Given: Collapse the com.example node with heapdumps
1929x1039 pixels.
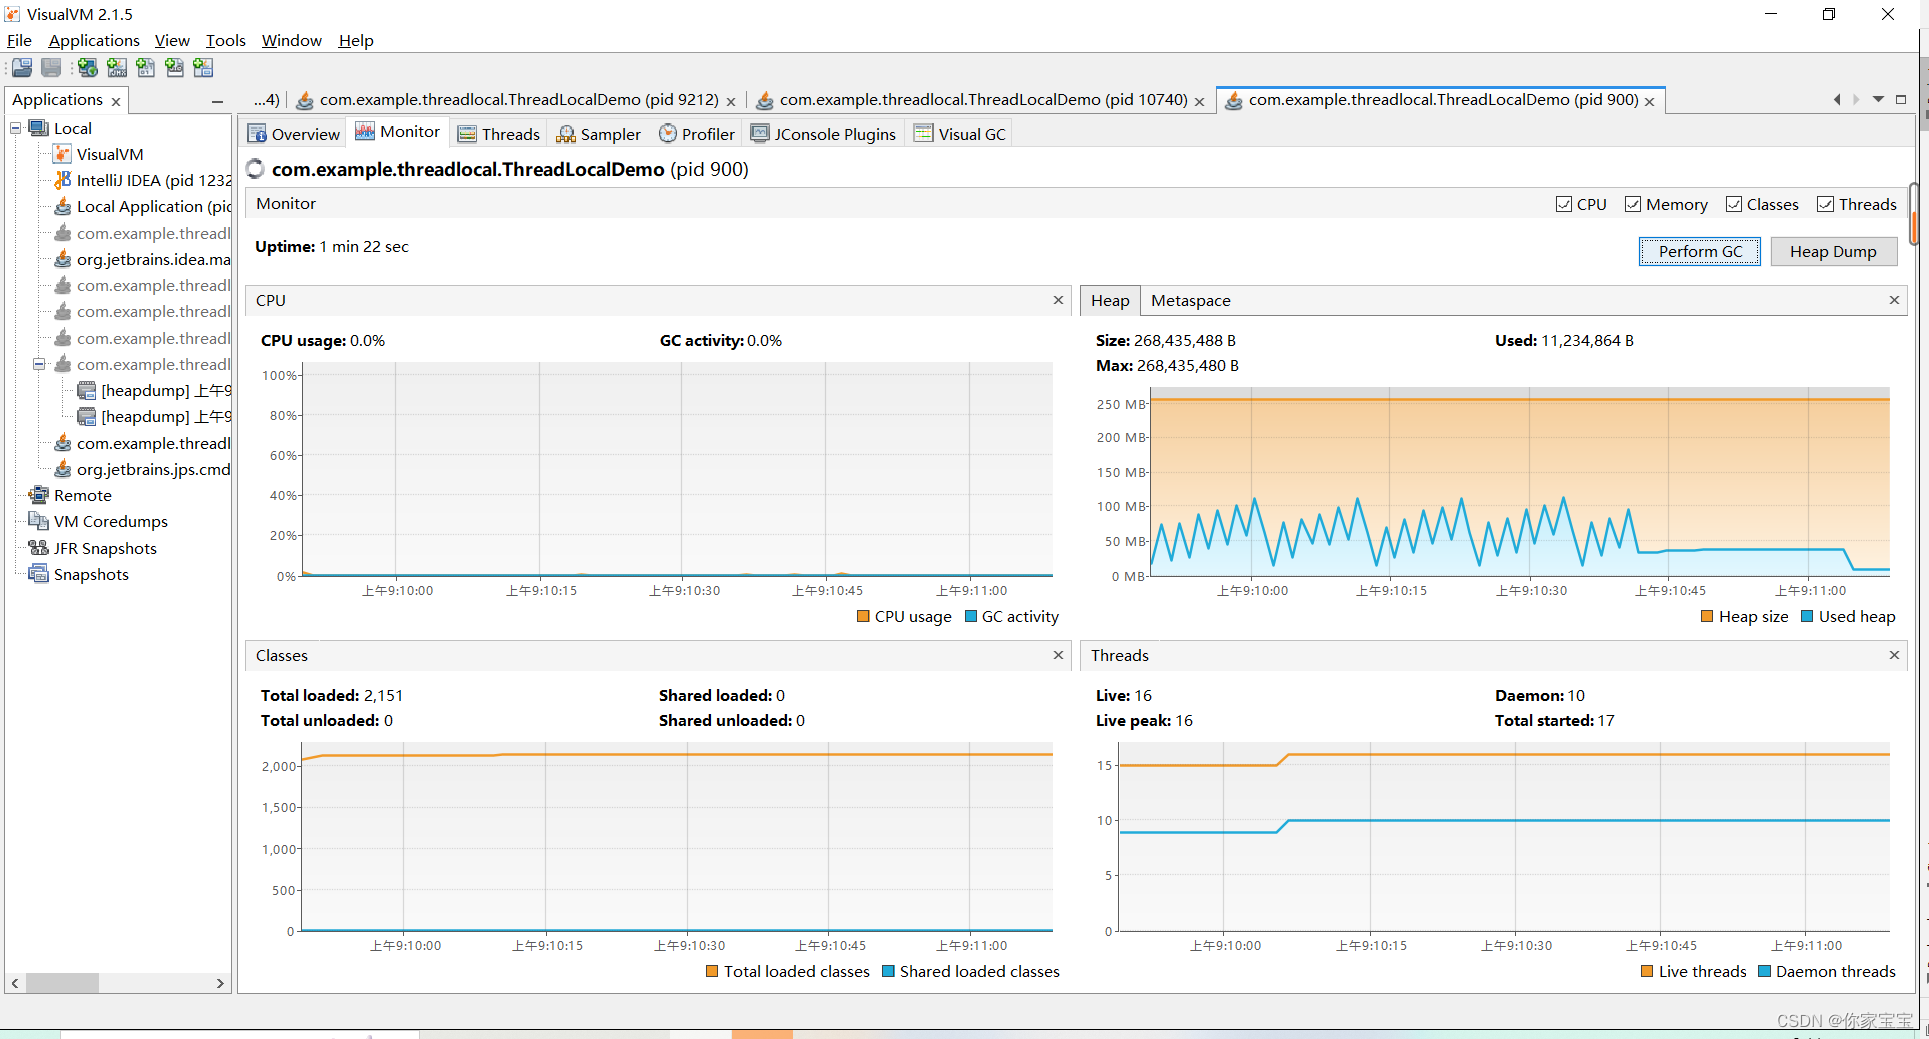Looking at the screenshot, I should click(x=39, y=364).
